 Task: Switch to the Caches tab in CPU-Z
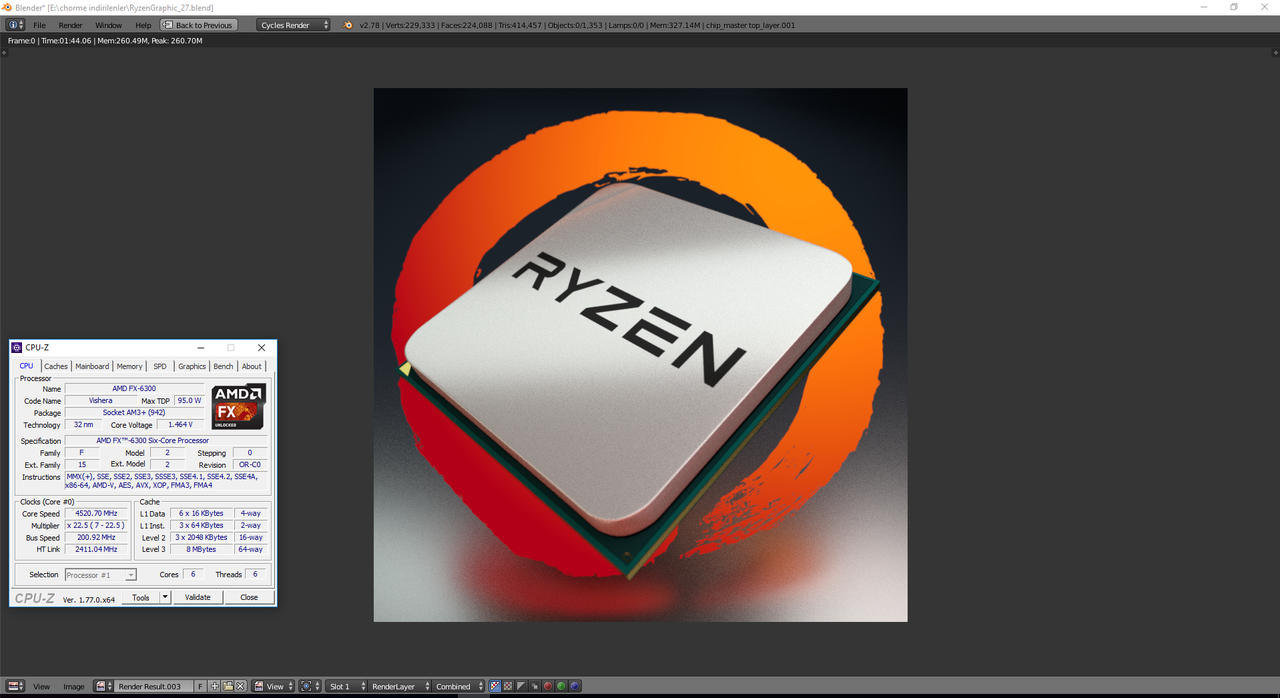56,366
